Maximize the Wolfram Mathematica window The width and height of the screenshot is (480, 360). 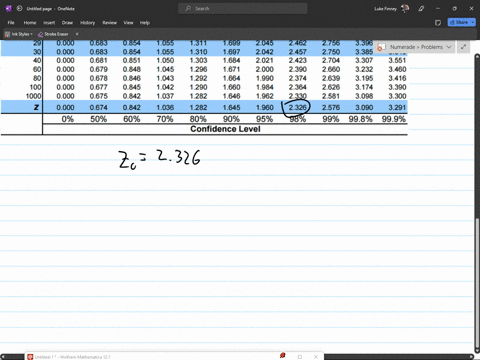click(300, 357)
